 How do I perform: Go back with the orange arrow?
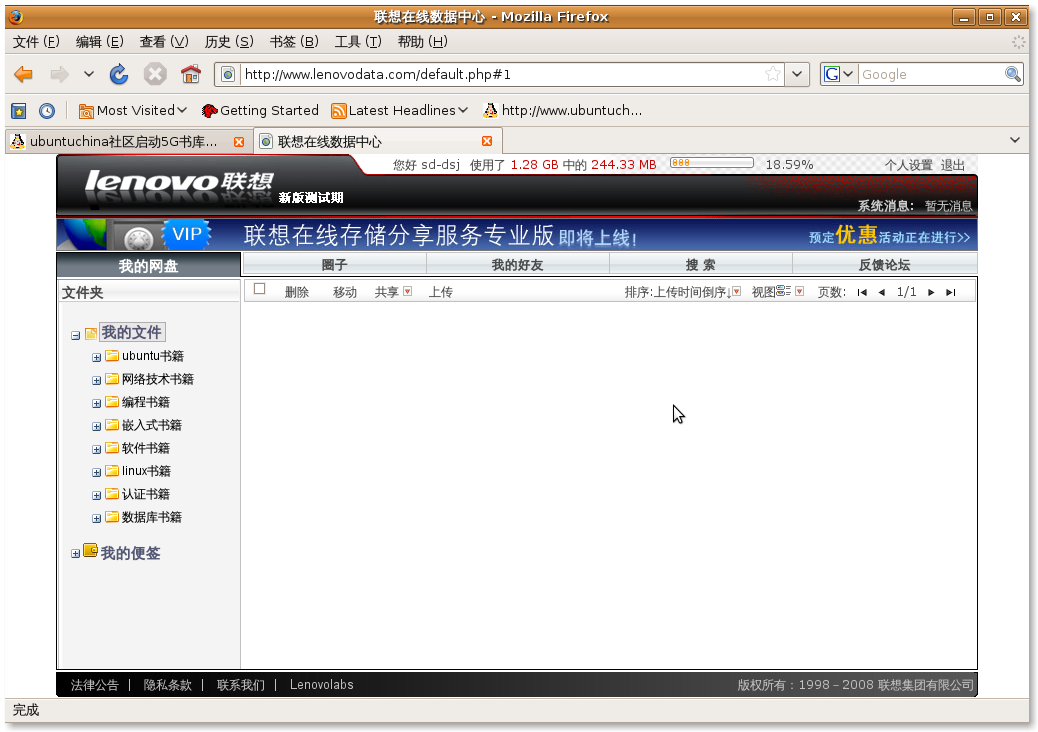pos(24,74)
